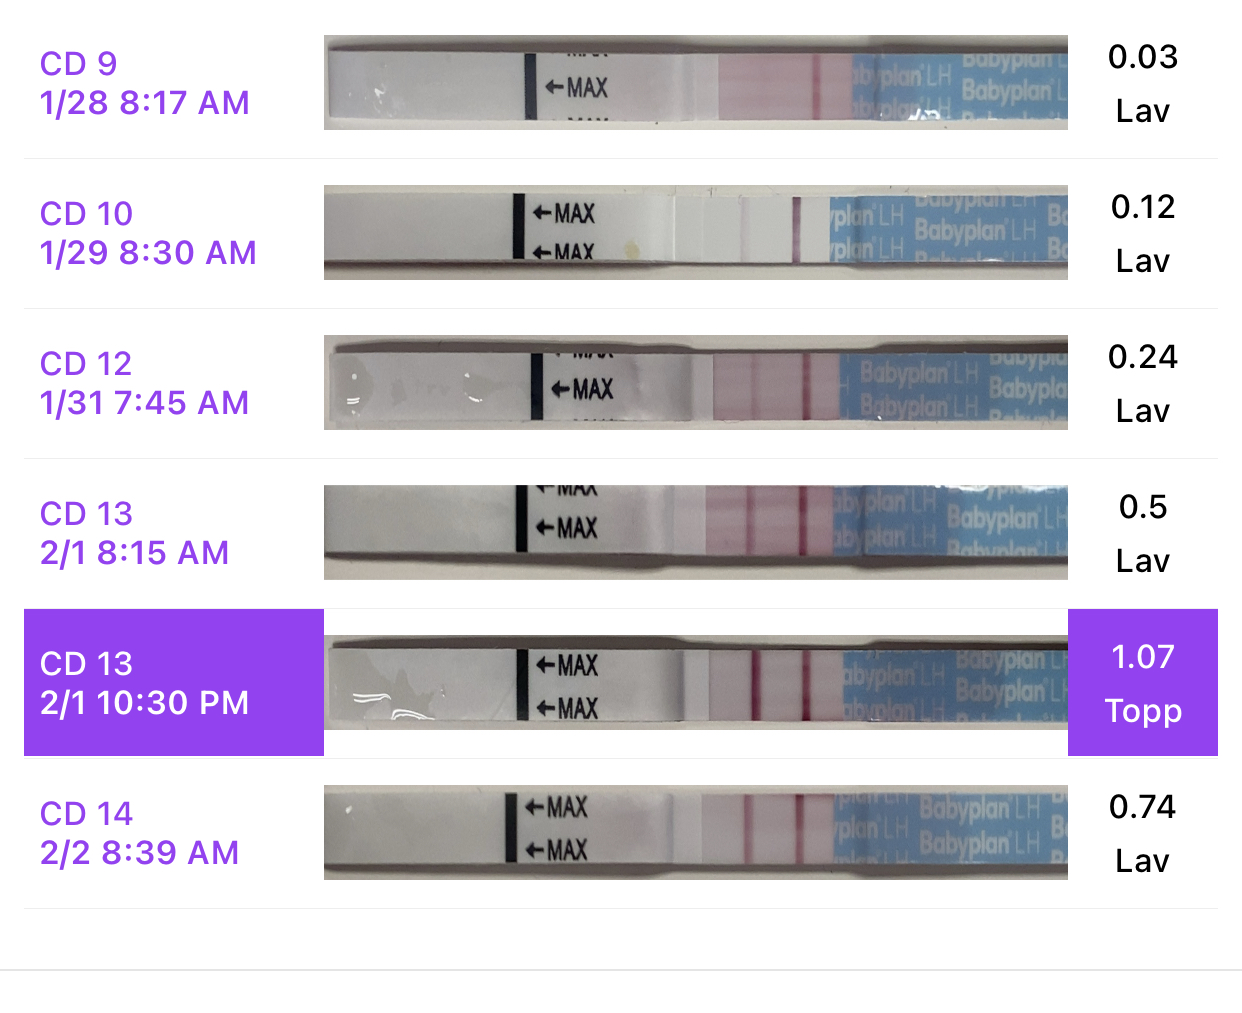Click the 0.74 Lav result value

pyautogui.click(x=1142, y=807)
